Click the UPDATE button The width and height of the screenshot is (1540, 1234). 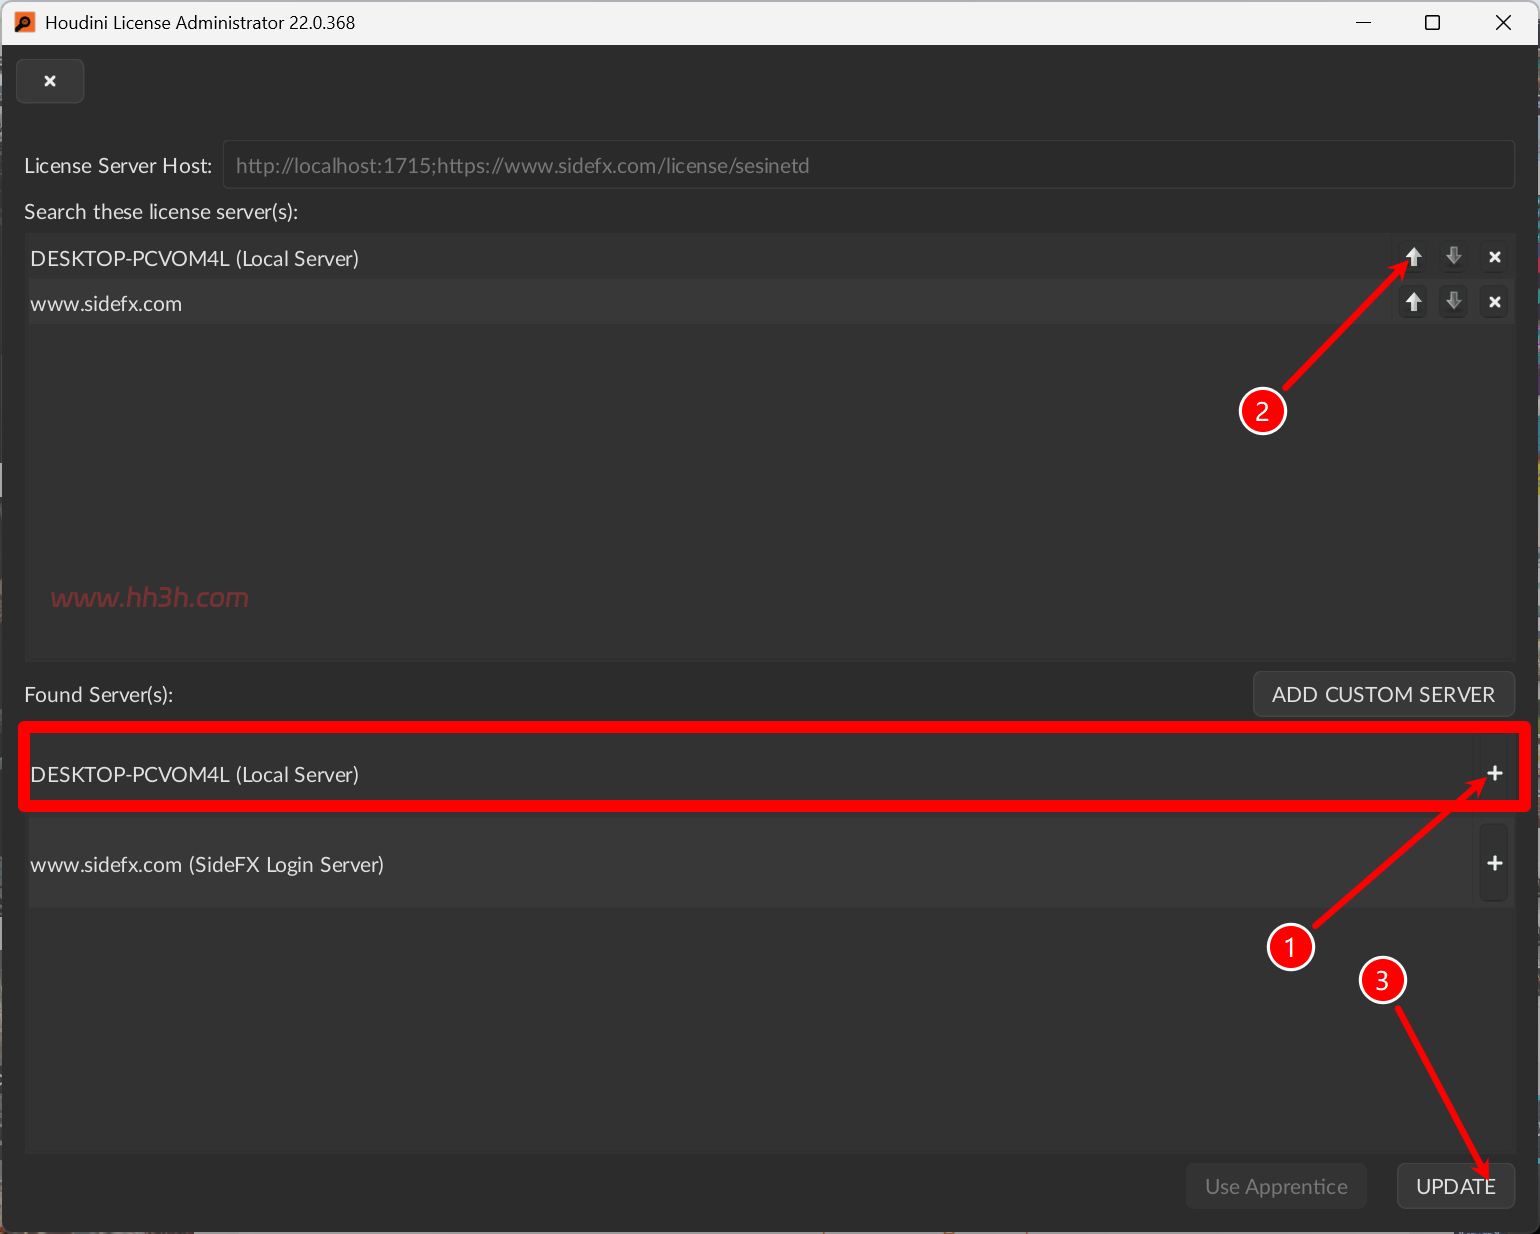(1455, 1186)
